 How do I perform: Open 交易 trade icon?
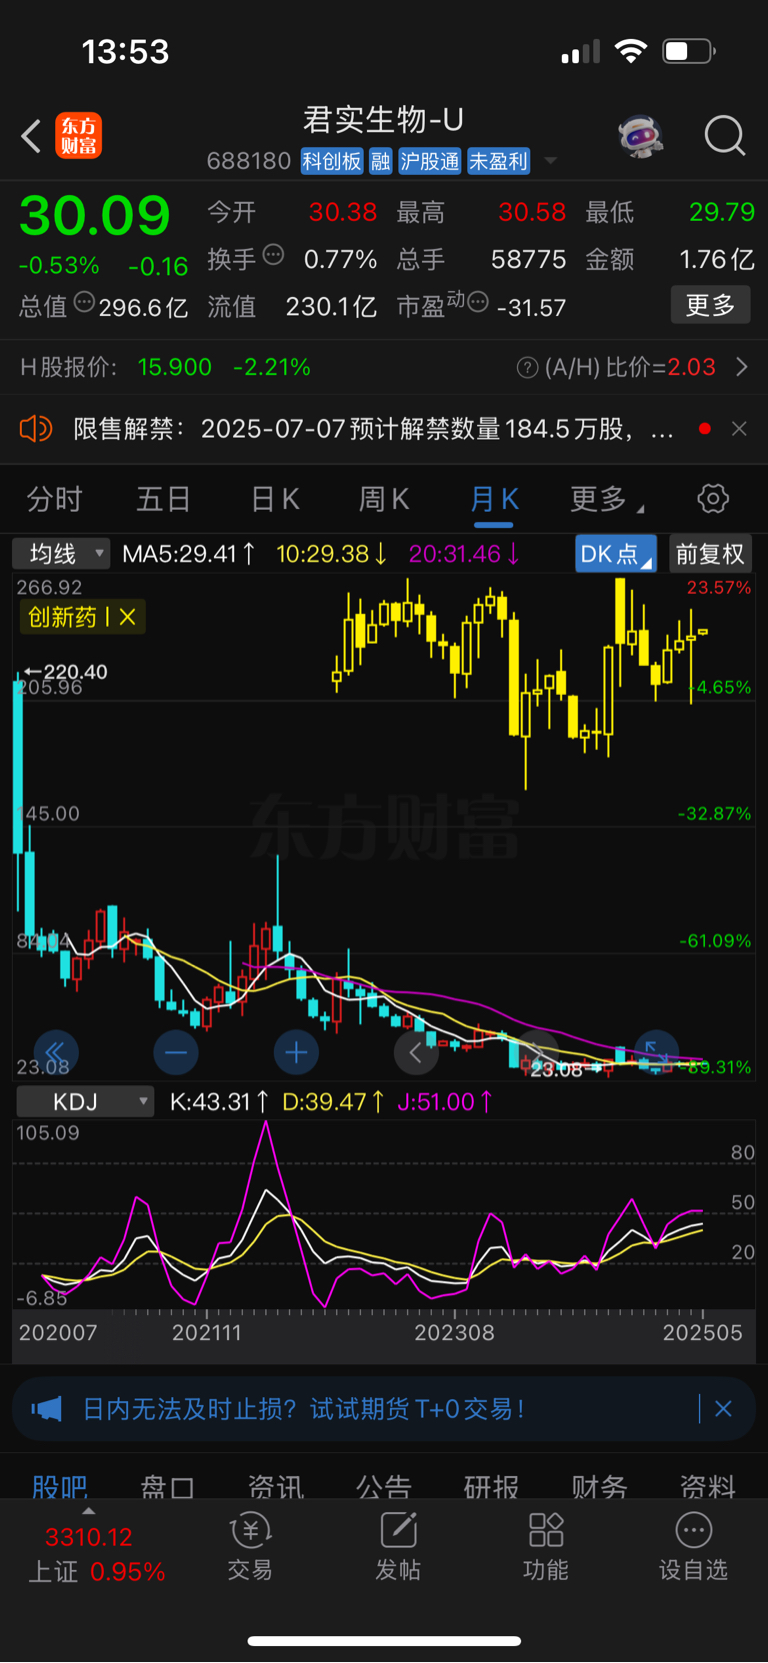click(x=250, y=1547)
